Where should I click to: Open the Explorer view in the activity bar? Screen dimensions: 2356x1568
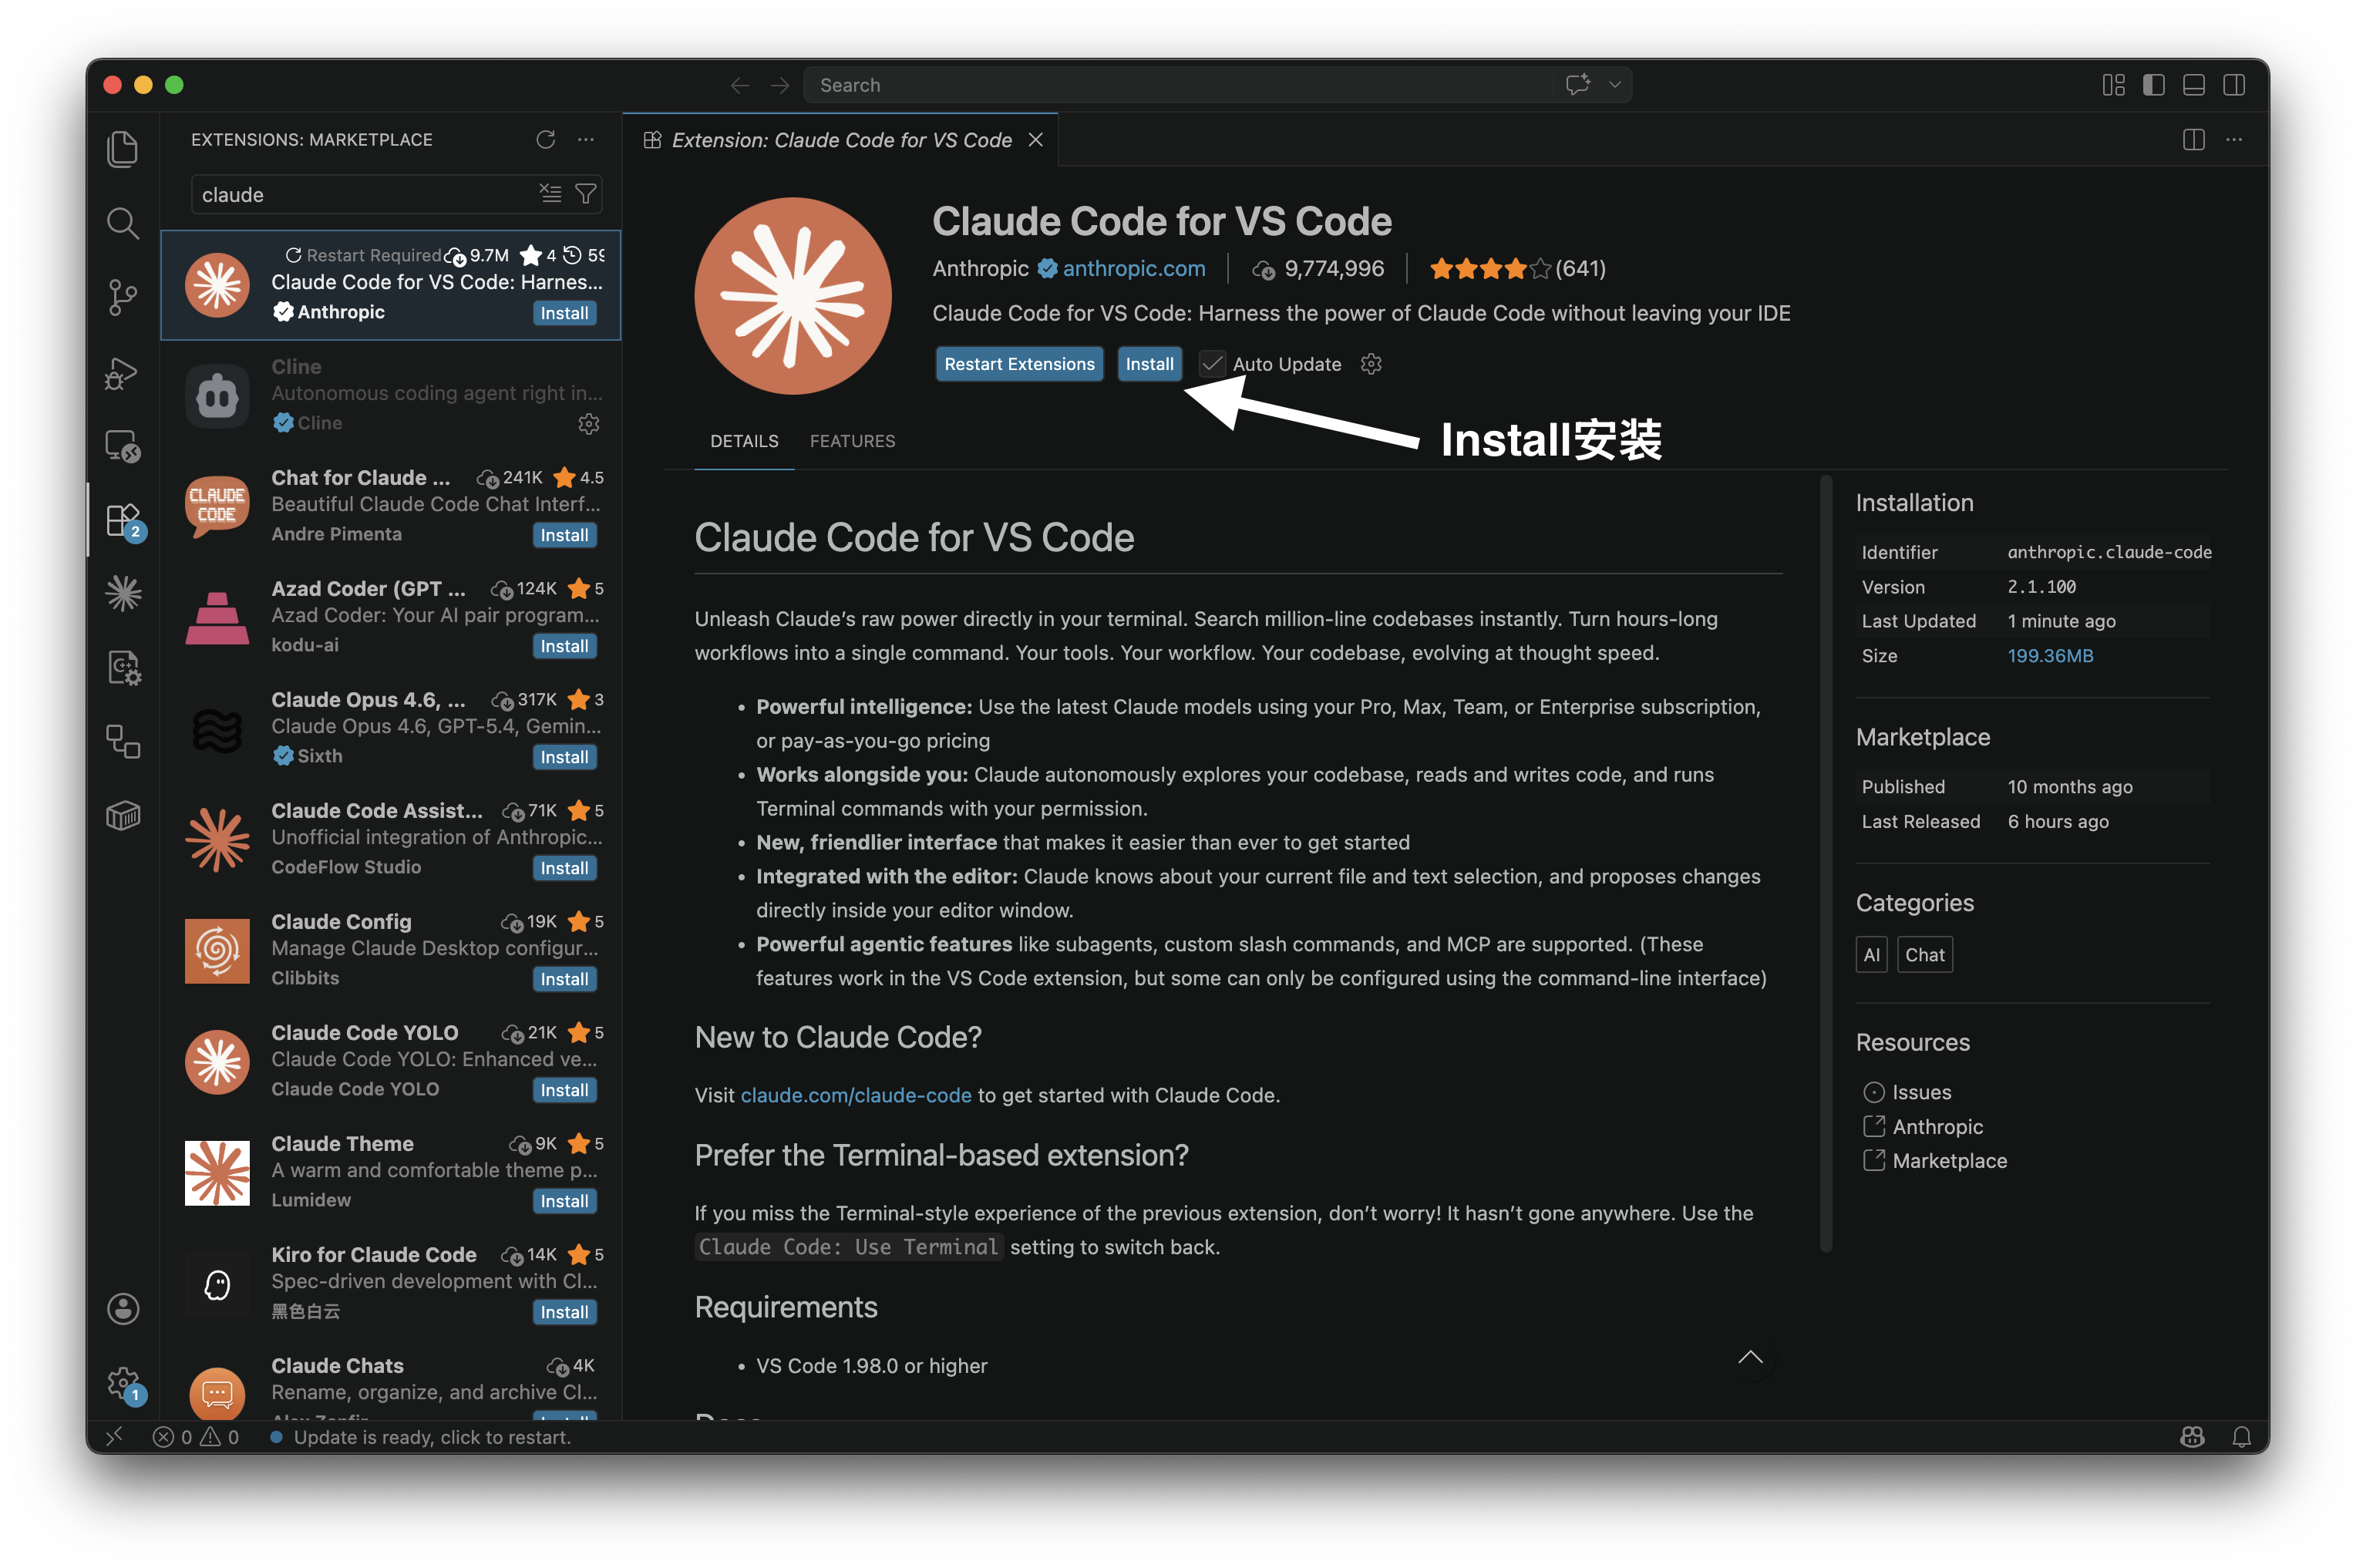coord(123,149)
